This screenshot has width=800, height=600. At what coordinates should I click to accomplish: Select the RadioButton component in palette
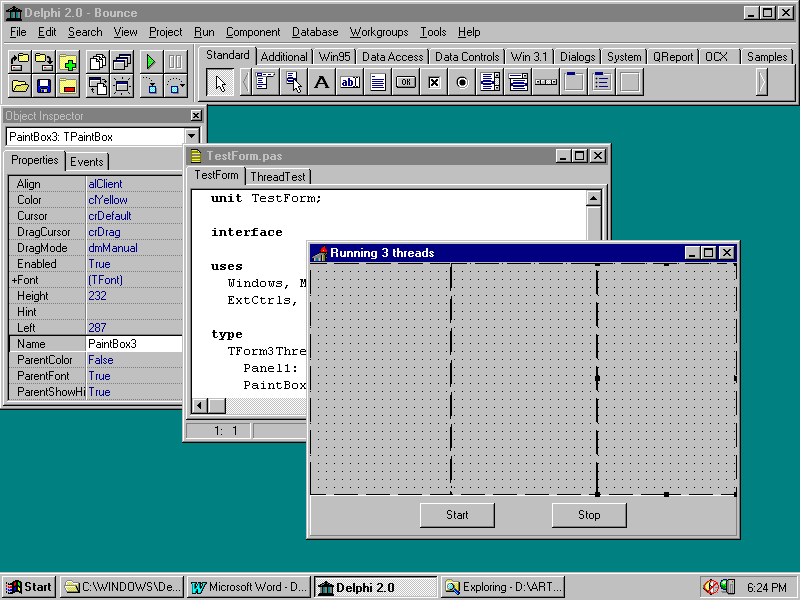(462, 82)
